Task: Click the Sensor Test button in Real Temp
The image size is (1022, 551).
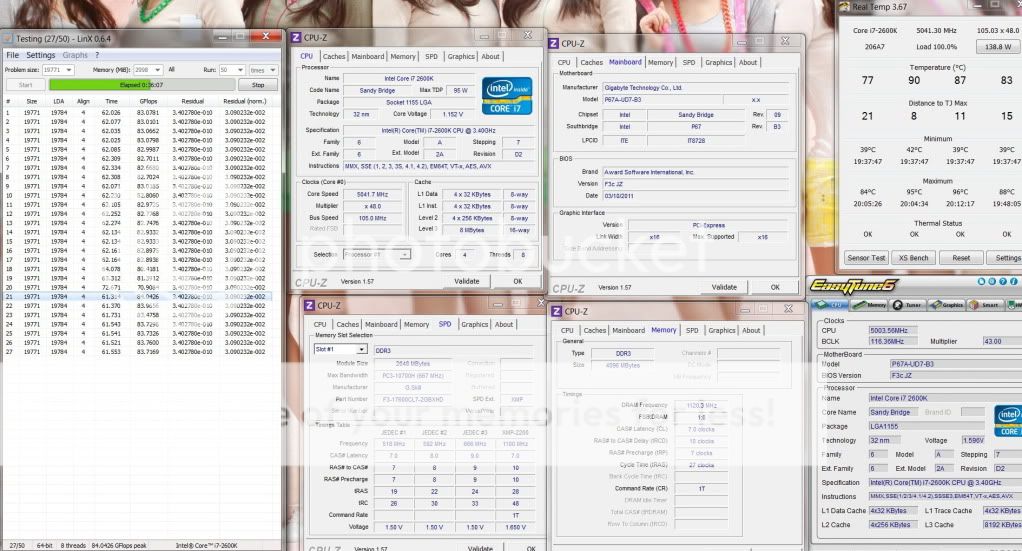Action: pos(866,257)
